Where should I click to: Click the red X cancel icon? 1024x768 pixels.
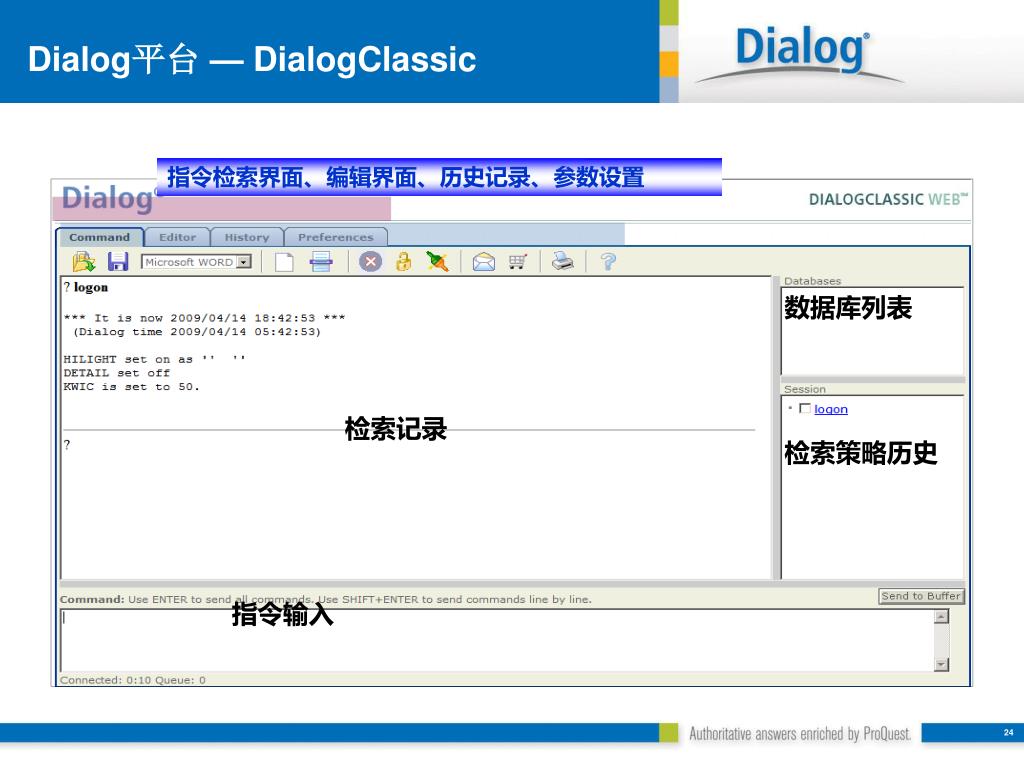pos(370,262)
